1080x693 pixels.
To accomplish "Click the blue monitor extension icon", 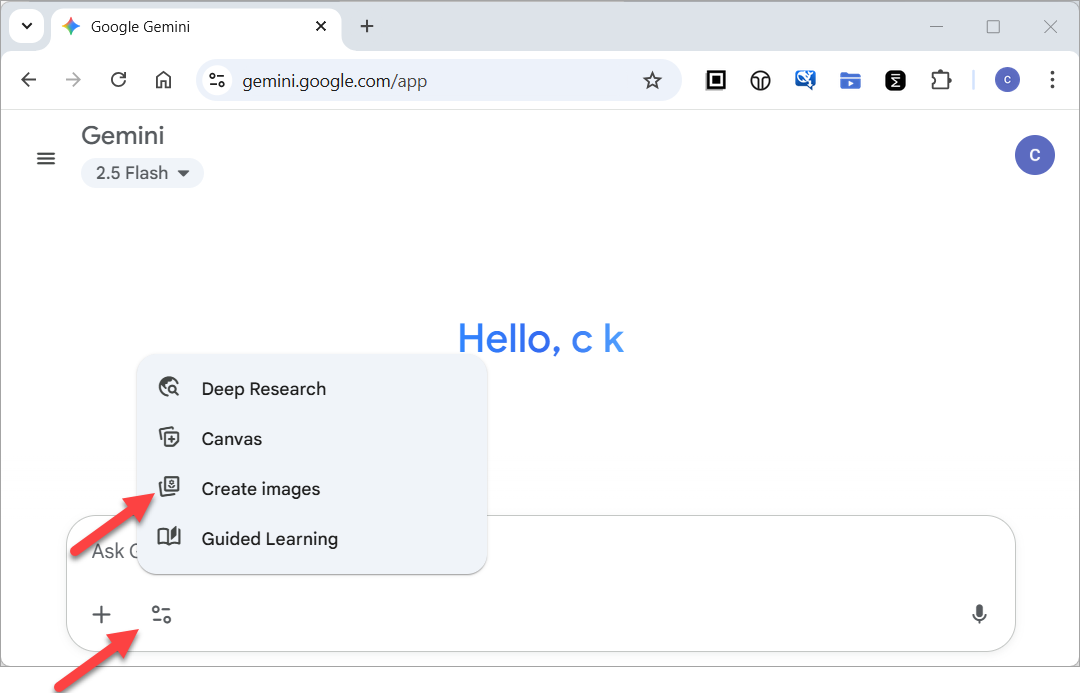I will tap(805, 81).
